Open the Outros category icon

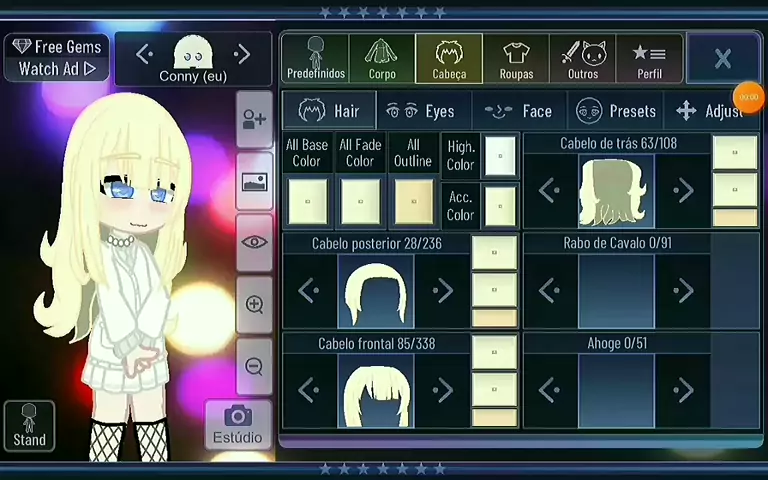[582, 59]
